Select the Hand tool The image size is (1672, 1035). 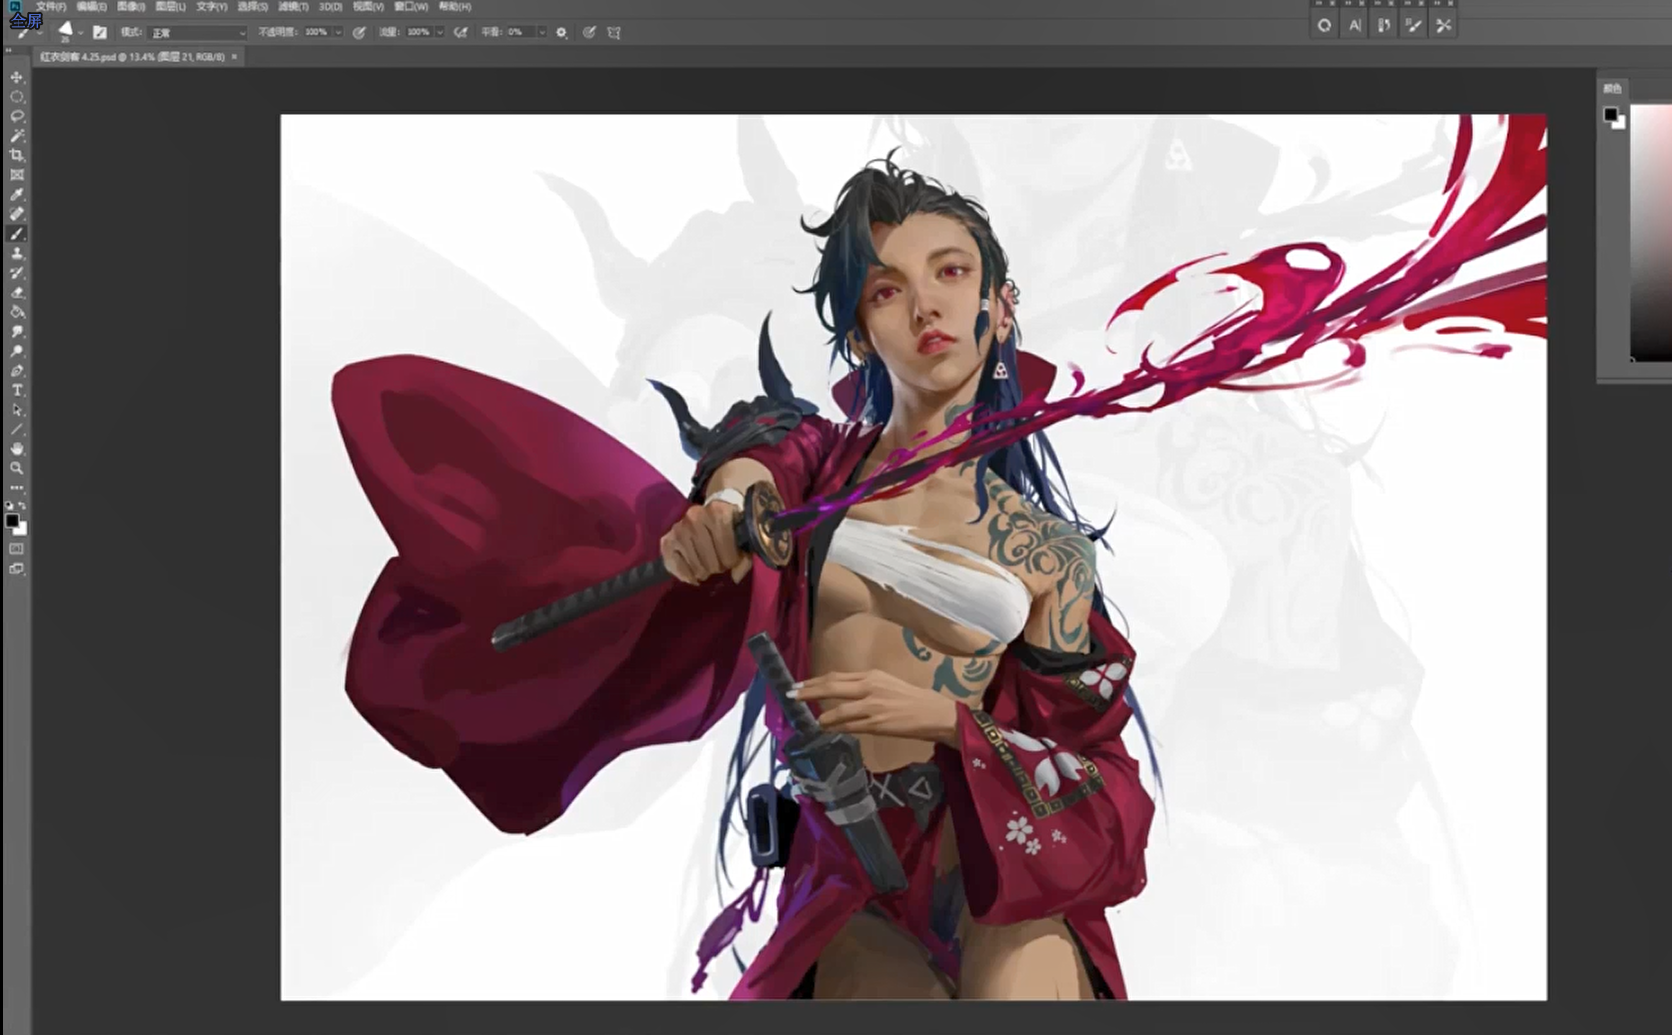pos(17,449)
